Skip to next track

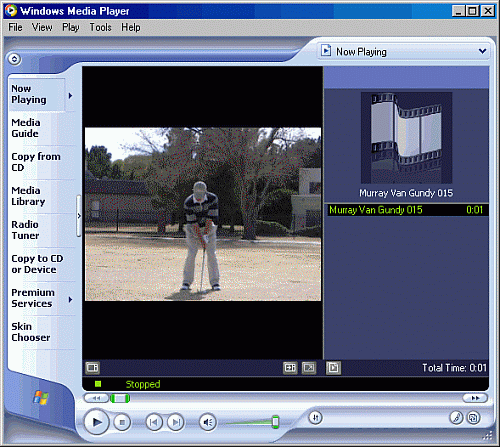coord(176,422)
